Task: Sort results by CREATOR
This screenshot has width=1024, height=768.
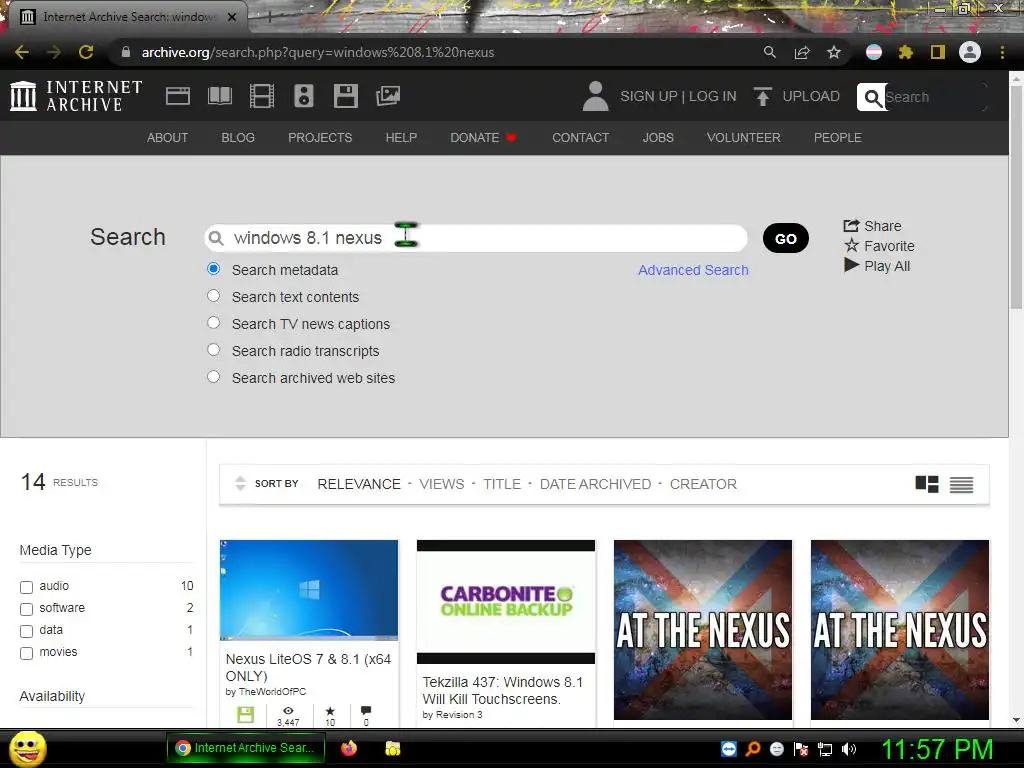Action: click(x=703, y=484)
